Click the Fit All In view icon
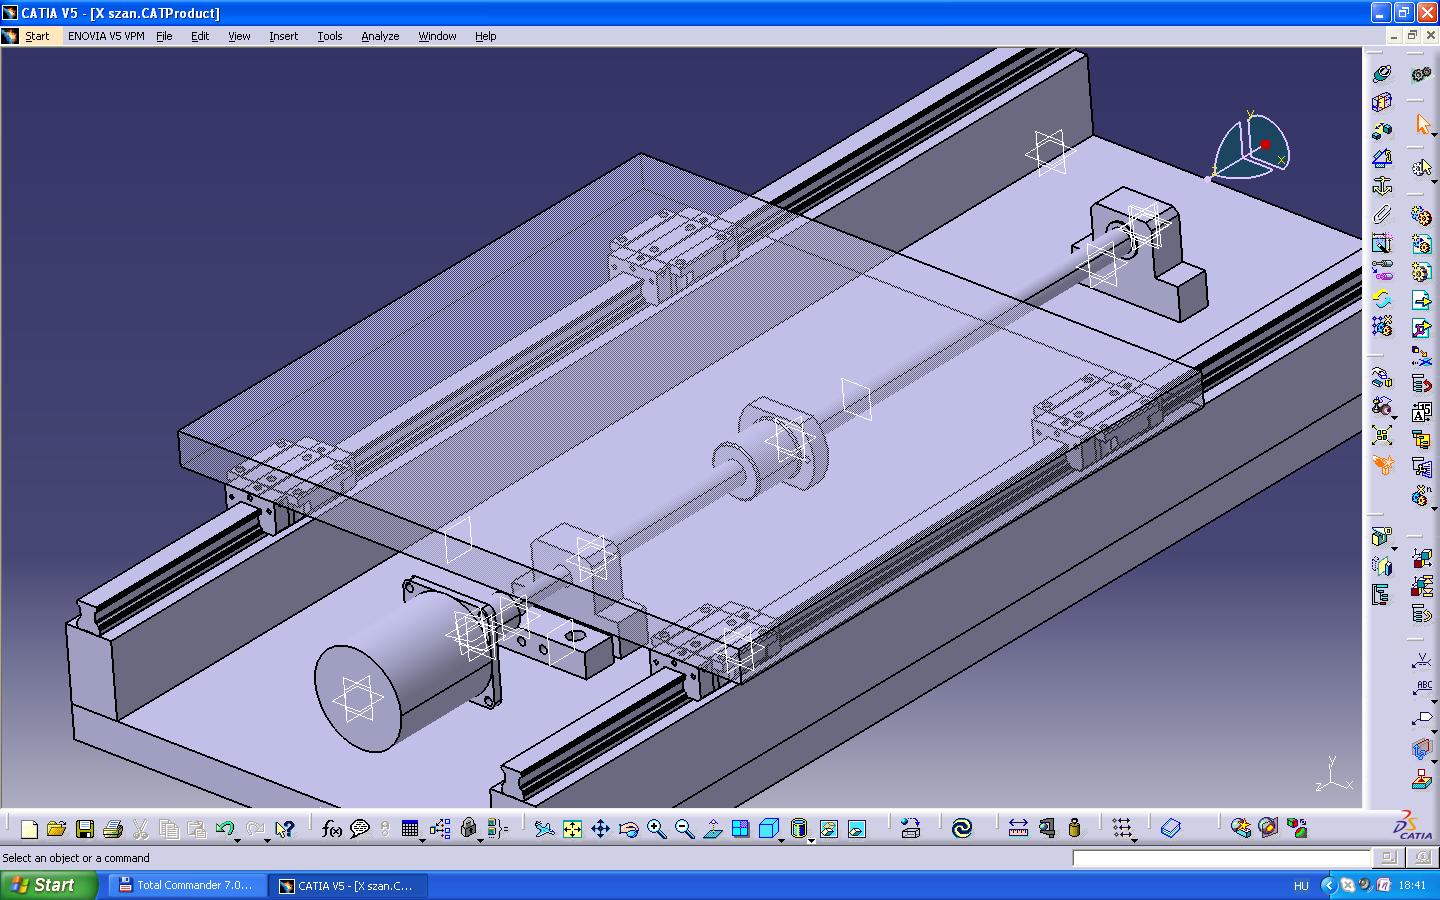1440x900 pixels. 572,829
